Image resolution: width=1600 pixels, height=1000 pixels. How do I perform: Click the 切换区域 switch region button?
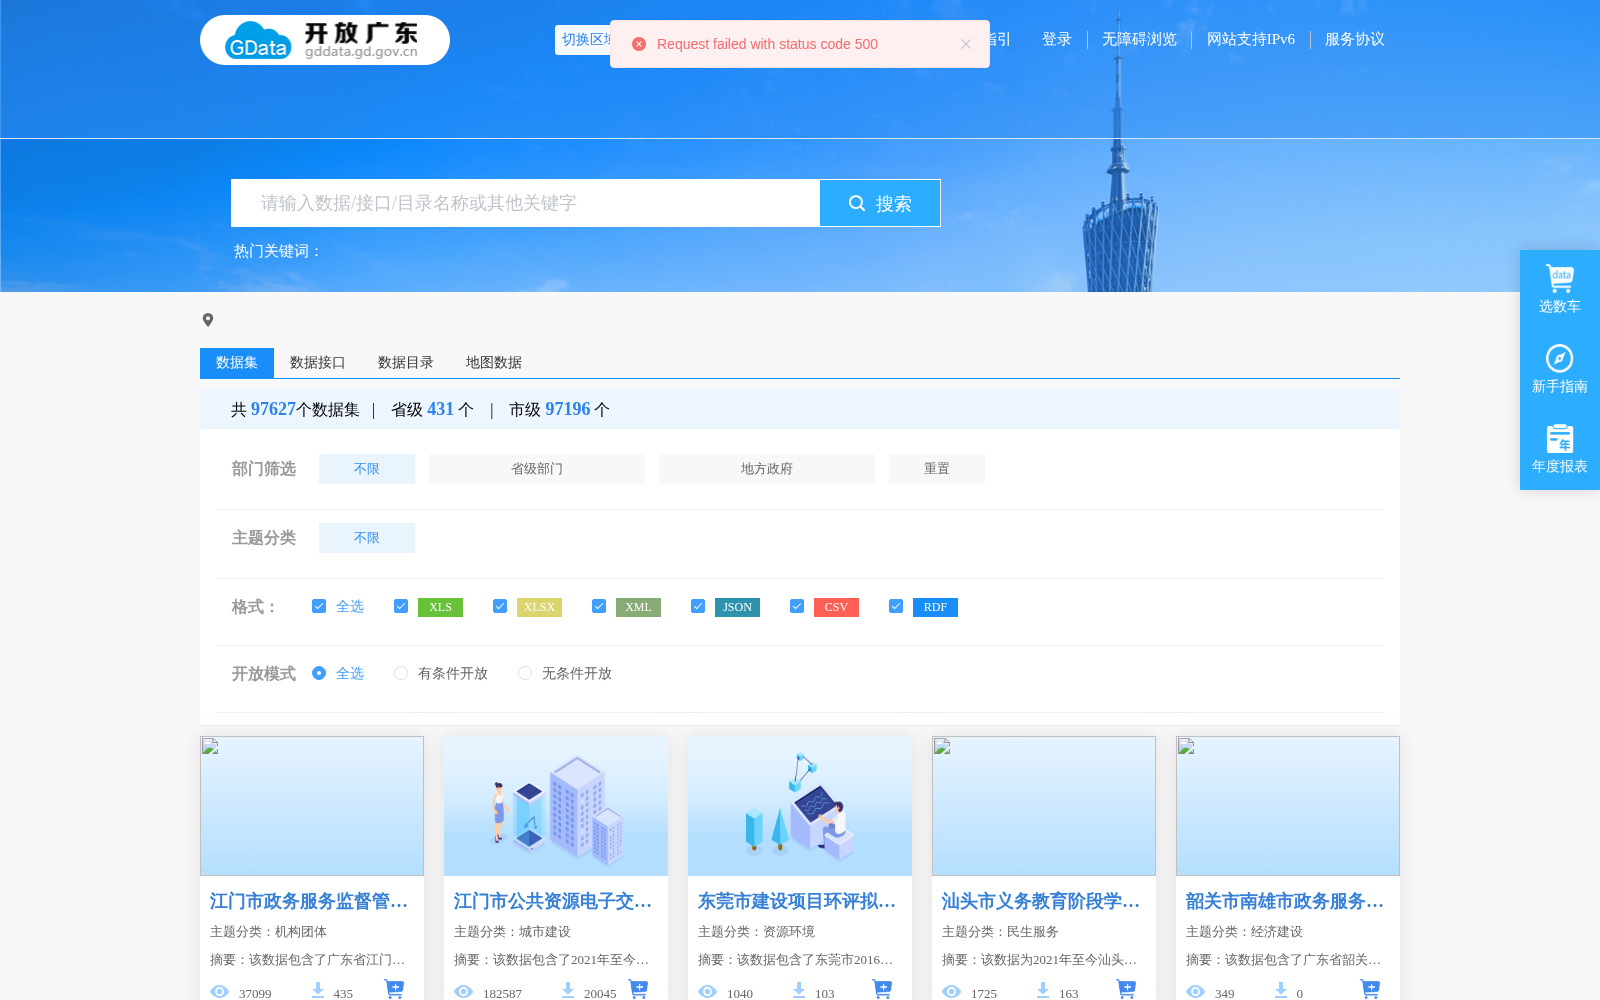click(584, 40)
